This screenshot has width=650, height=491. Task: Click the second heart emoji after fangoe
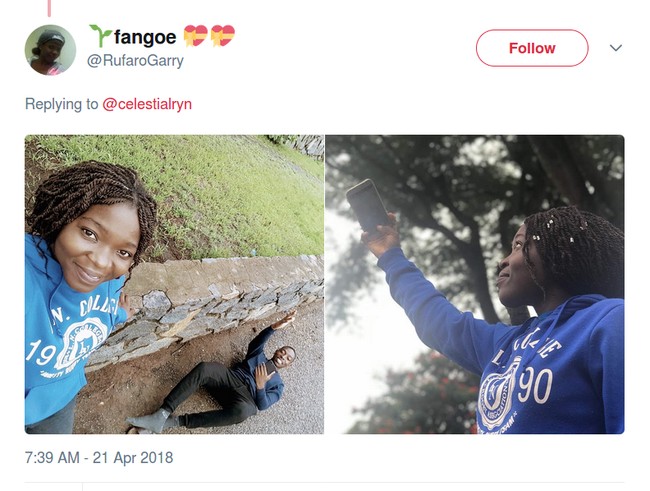222,37
